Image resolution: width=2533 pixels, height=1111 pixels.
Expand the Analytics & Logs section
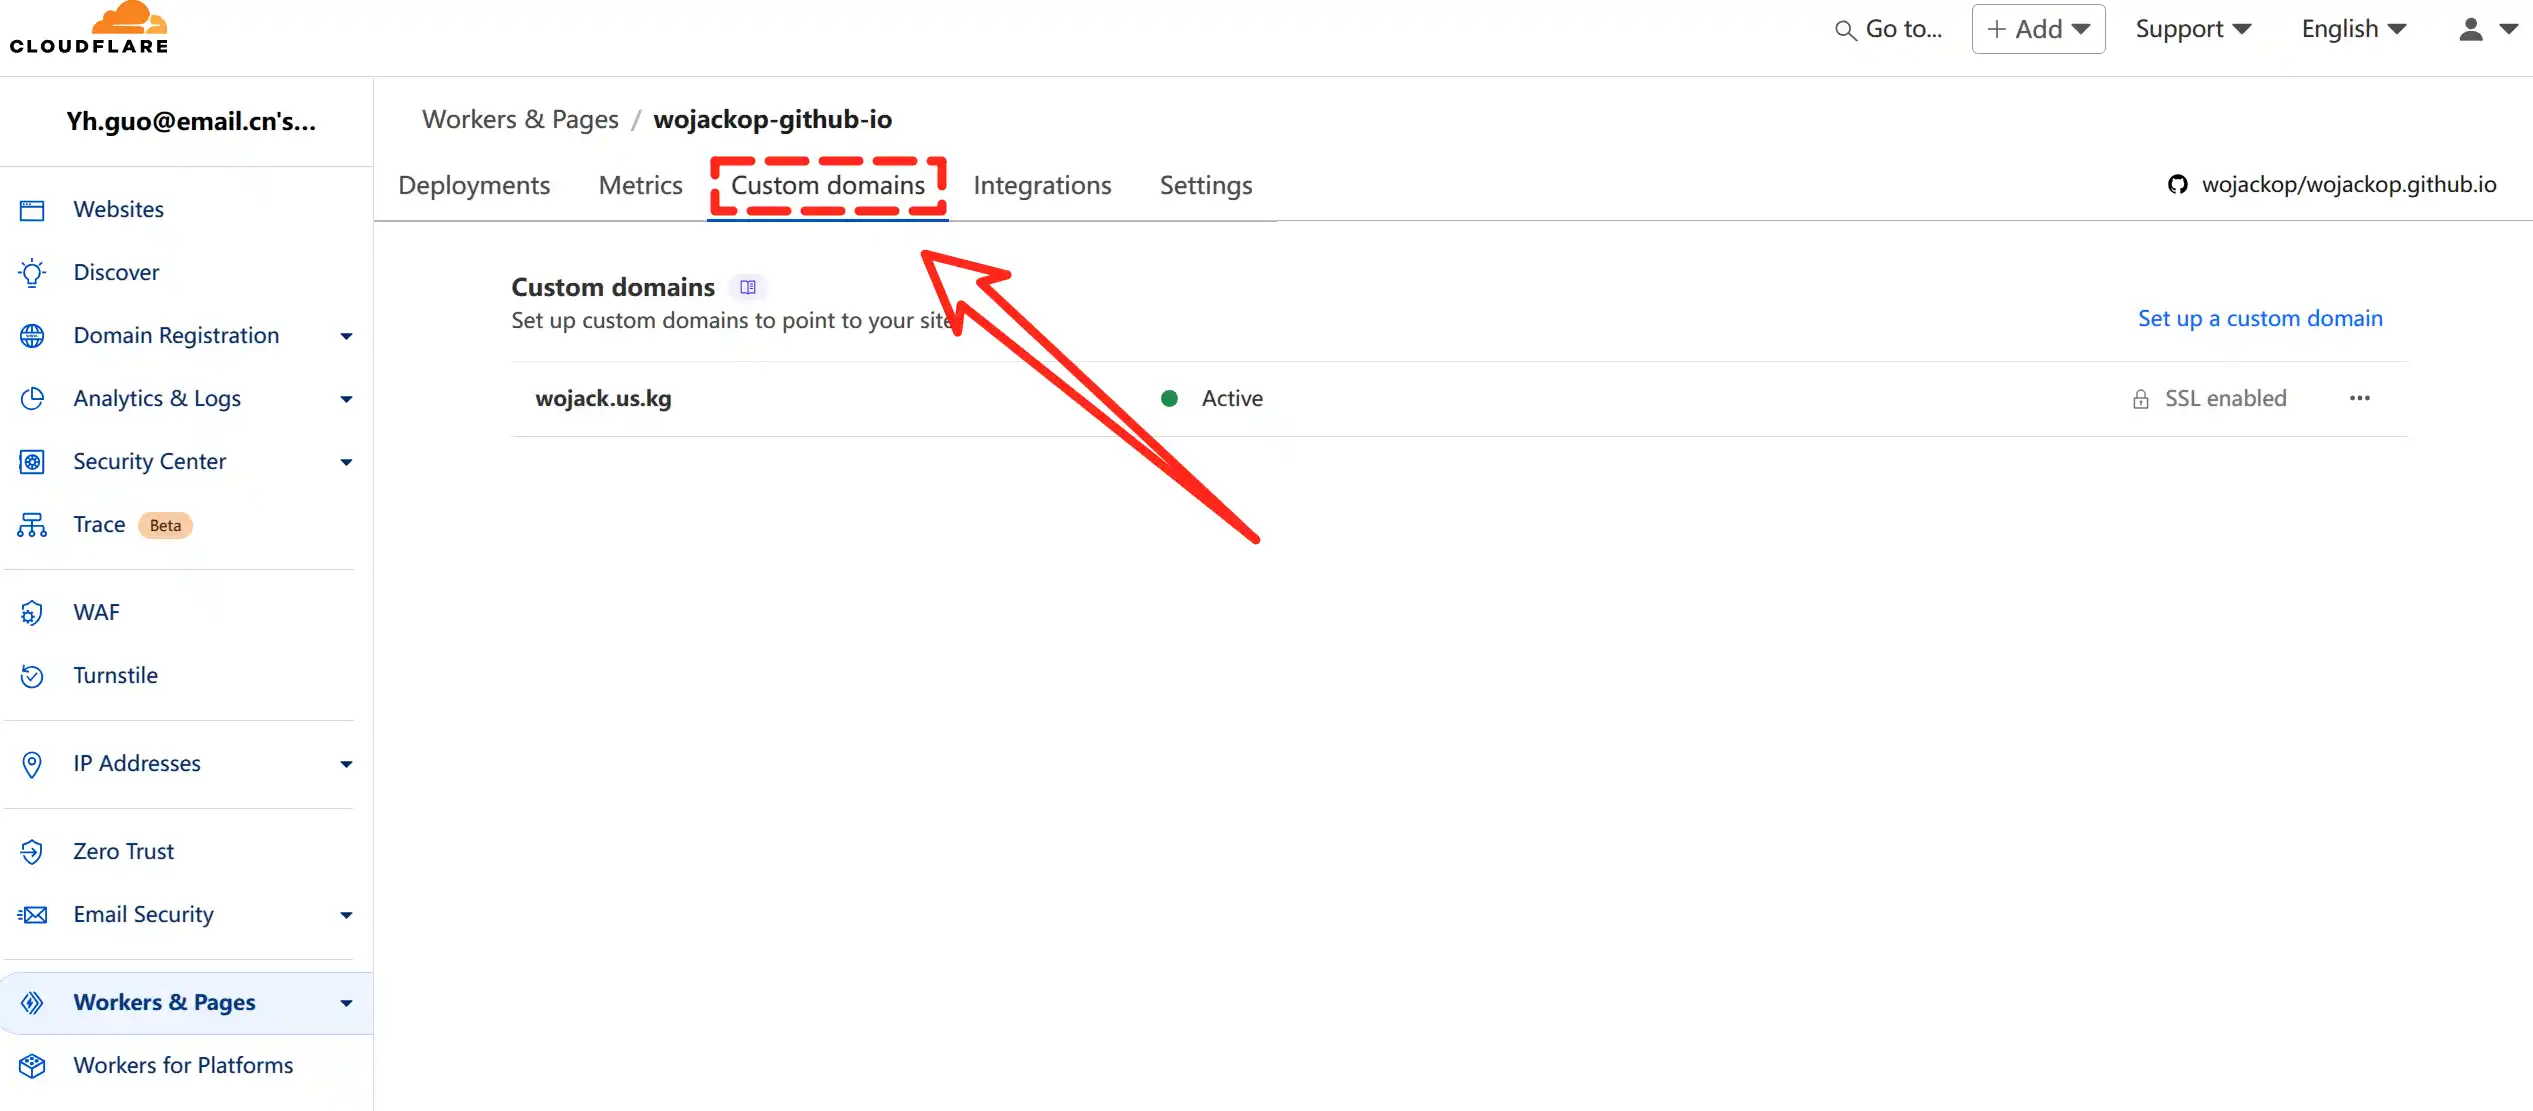(x=346, y=399)
